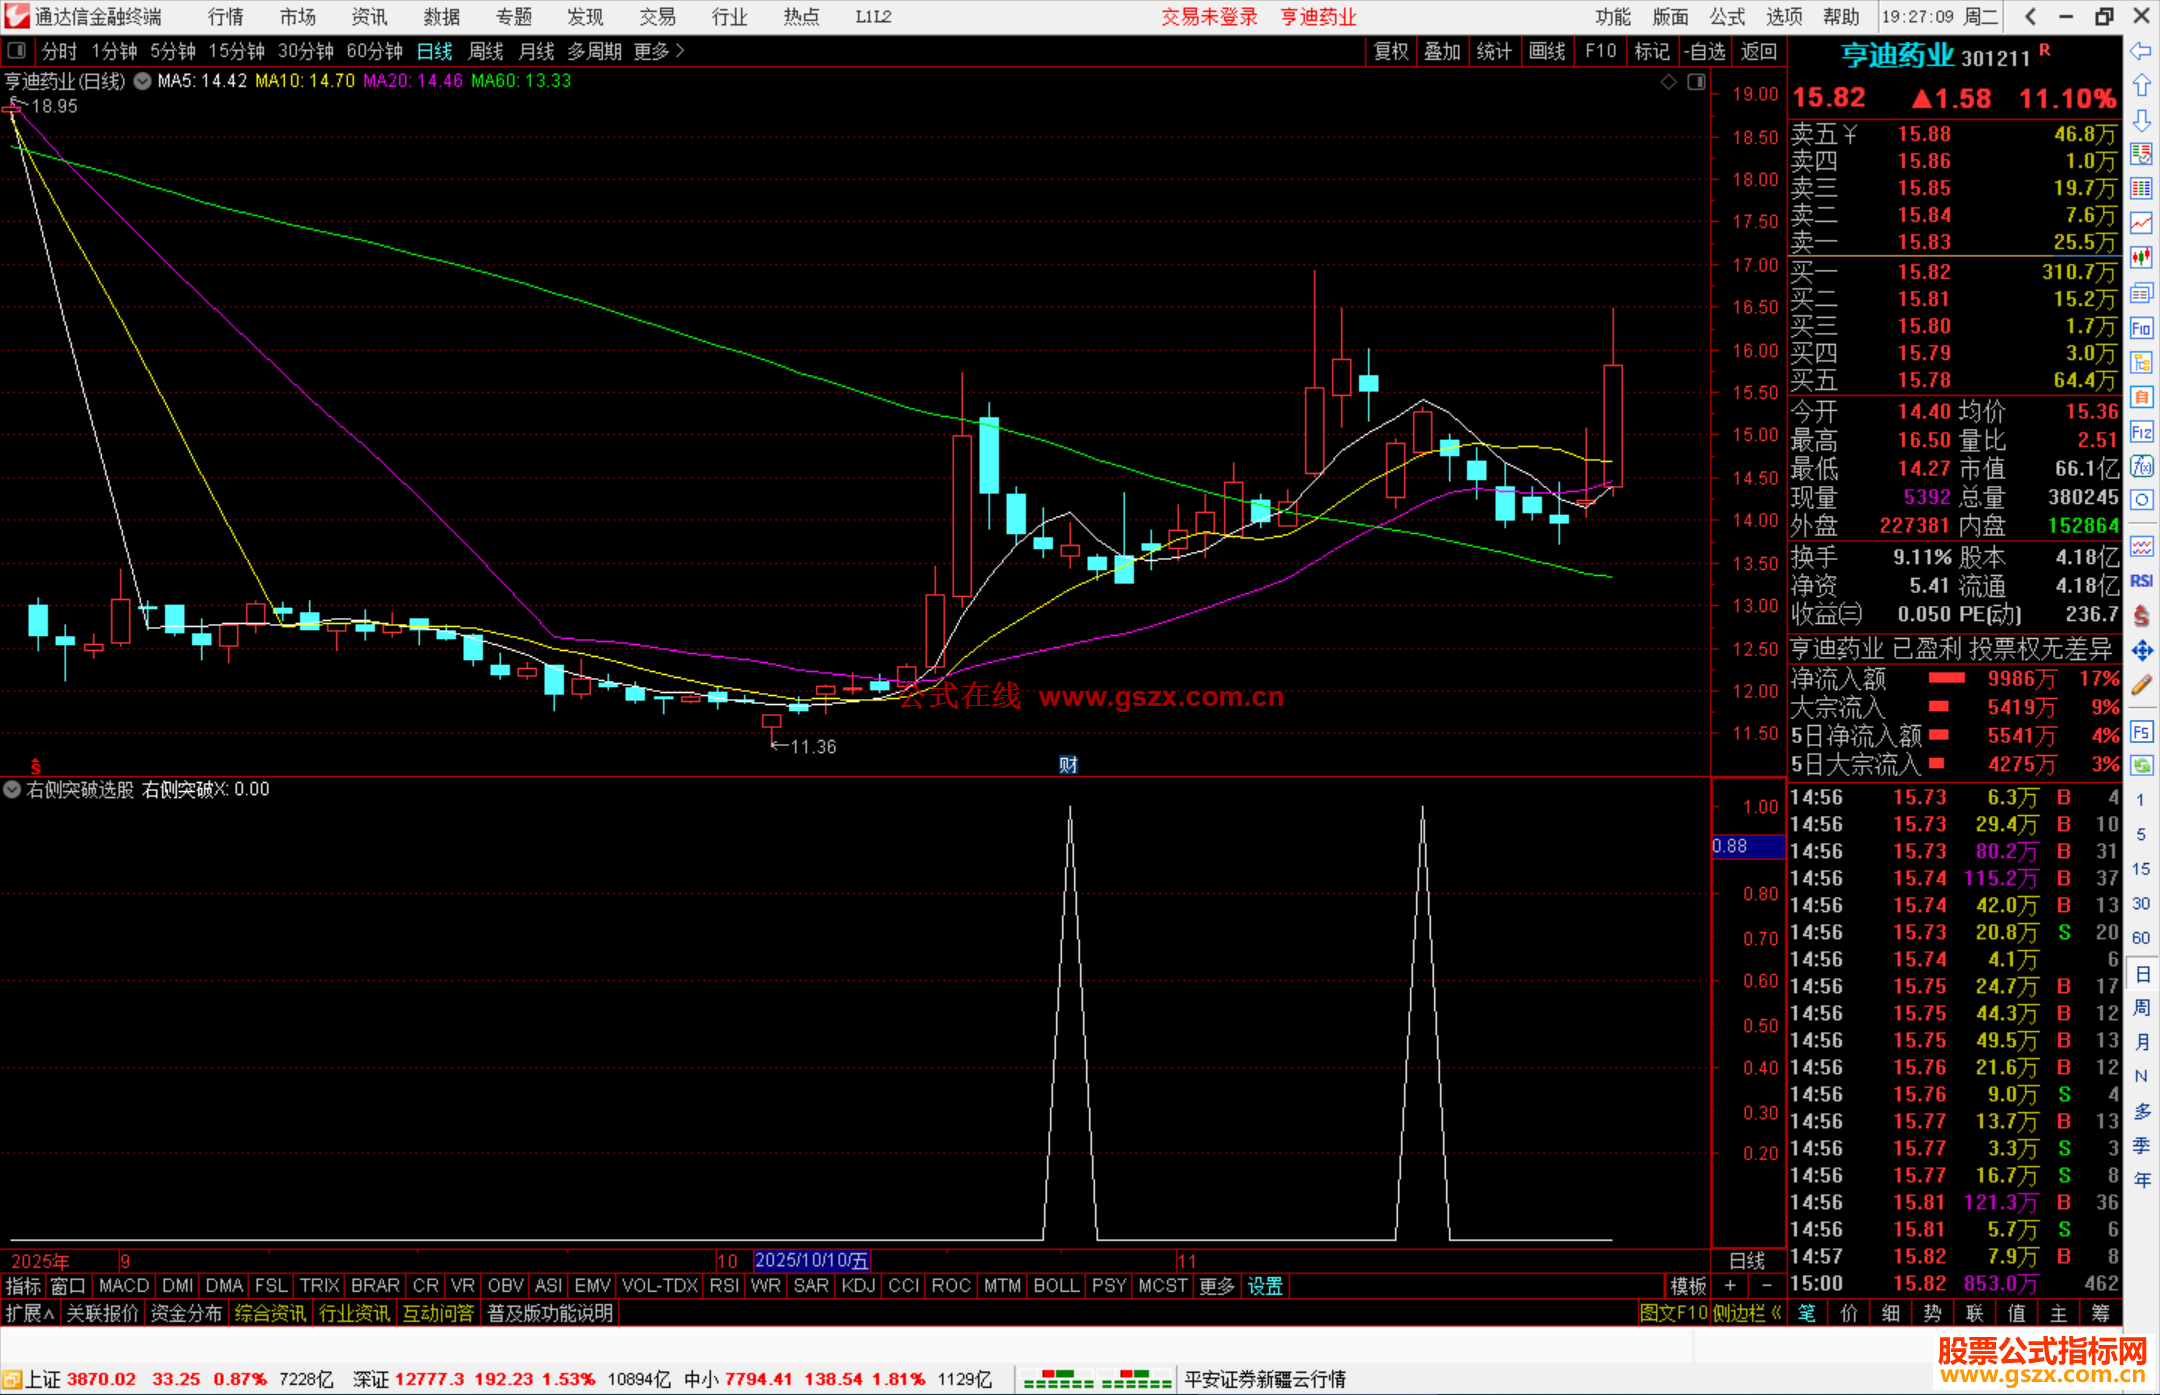This screenshot has width=2160, height=1395.
Task: Switch to the MACD indicator tab
Action: (124, 1286)
